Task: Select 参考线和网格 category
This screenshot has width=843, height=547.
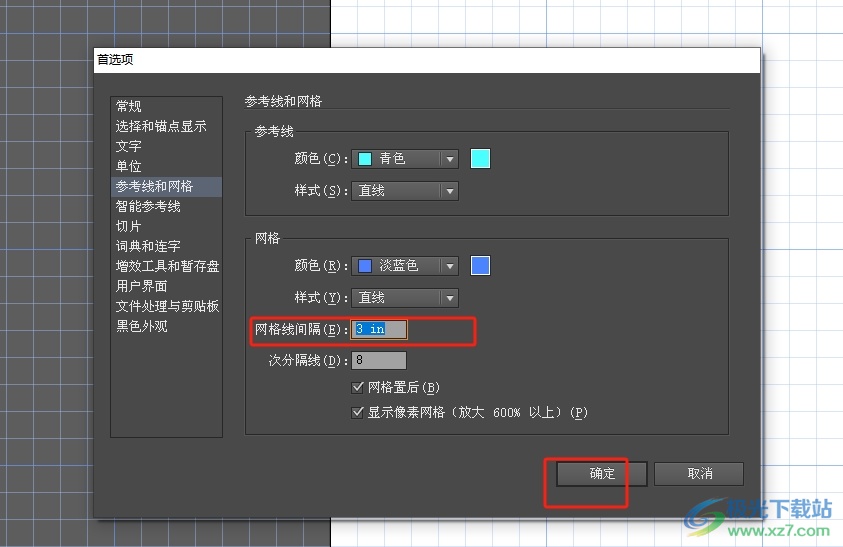Action: coord(166,187)
